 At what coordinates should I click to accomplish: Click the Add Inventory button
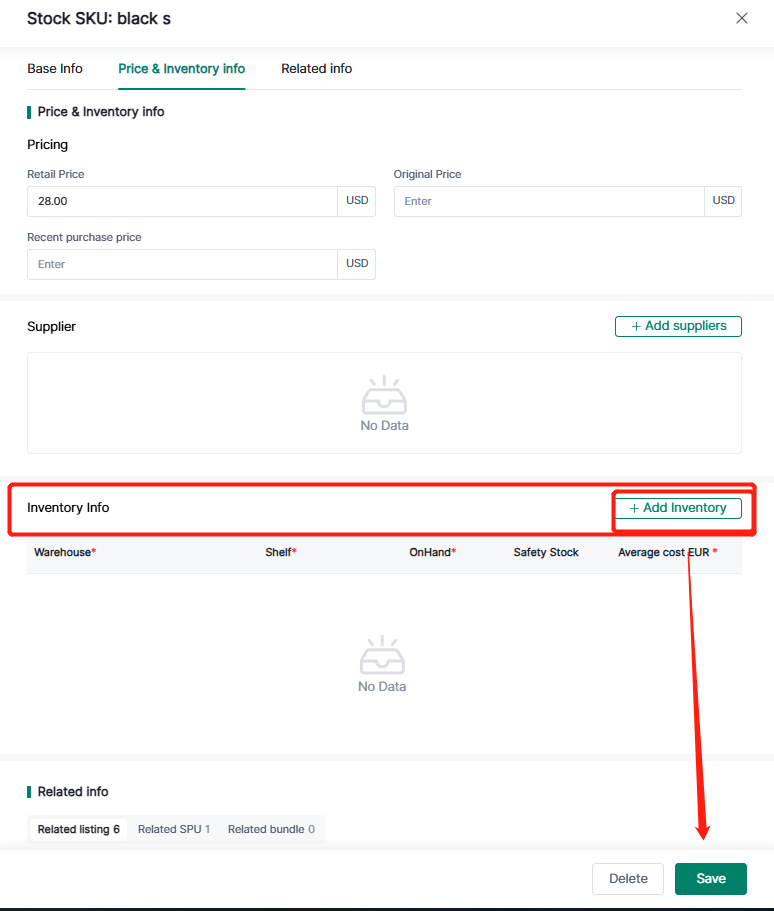point(678,508)
